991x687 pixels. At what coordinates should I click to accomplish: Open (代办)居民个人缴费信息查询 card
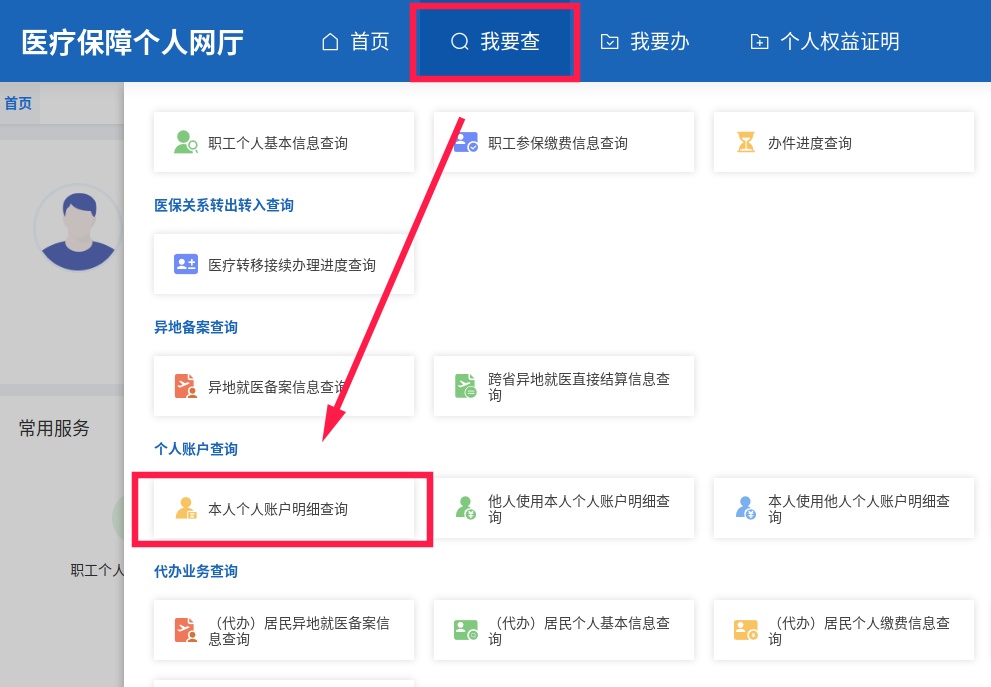[844, 630]
